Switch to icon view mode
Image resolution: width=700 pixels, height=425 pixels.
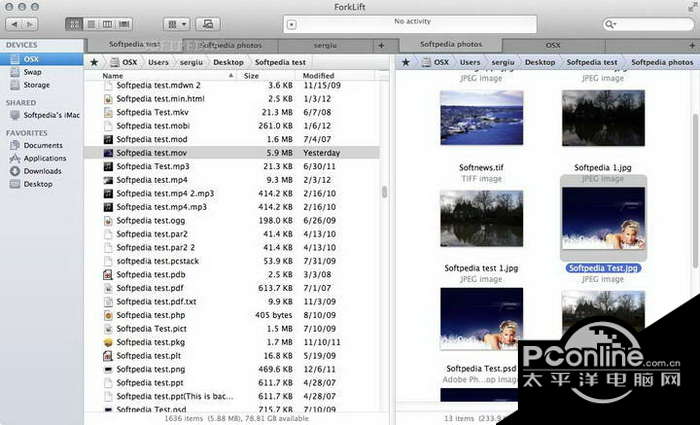point(74,24)
